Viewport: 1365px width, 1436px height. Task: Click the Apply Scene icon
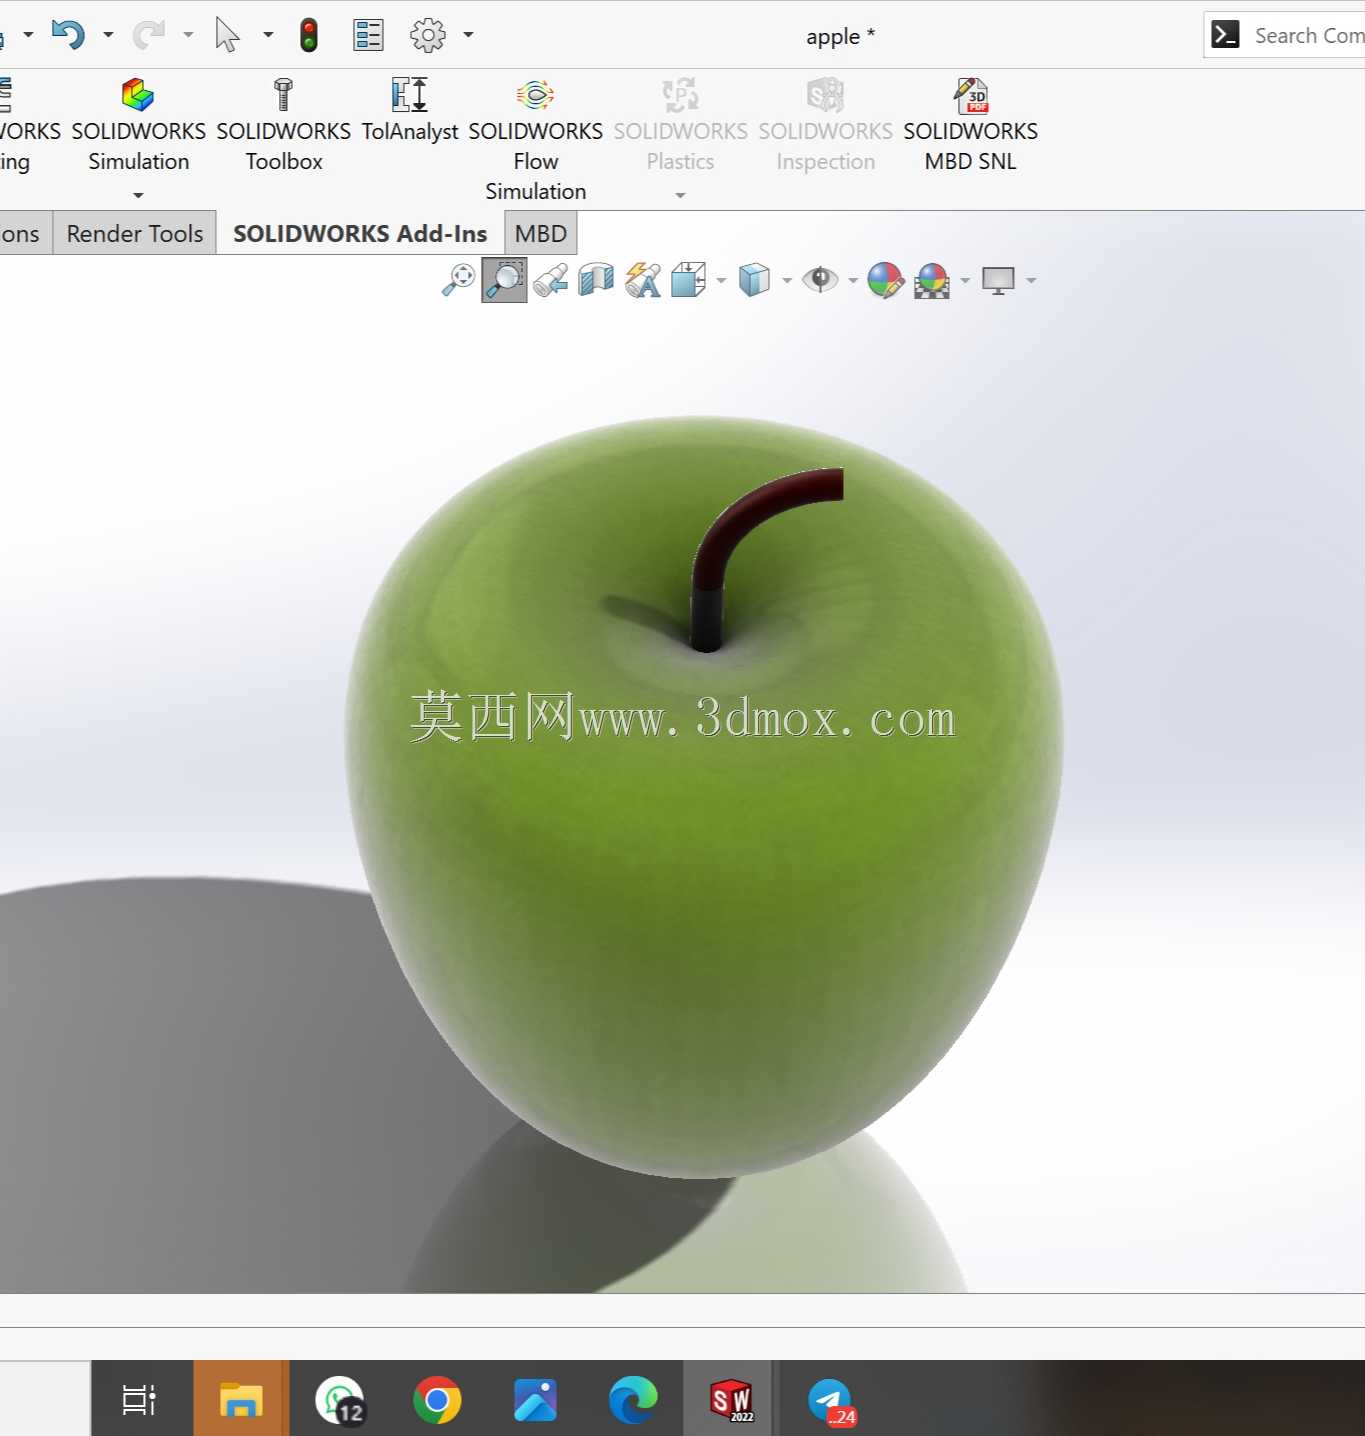(x=932, y=280)
